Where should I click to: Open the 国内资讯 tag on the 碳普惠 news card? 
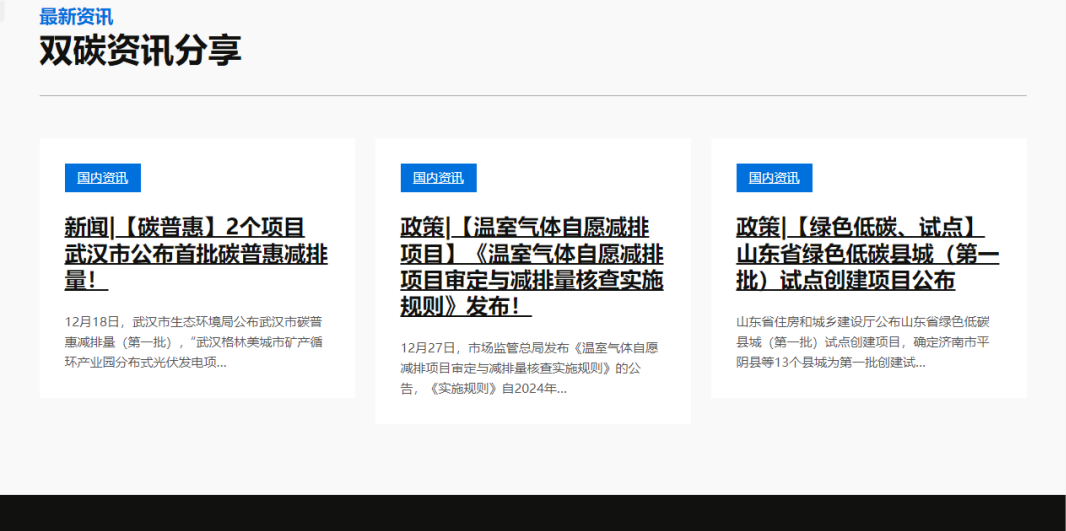102,178
